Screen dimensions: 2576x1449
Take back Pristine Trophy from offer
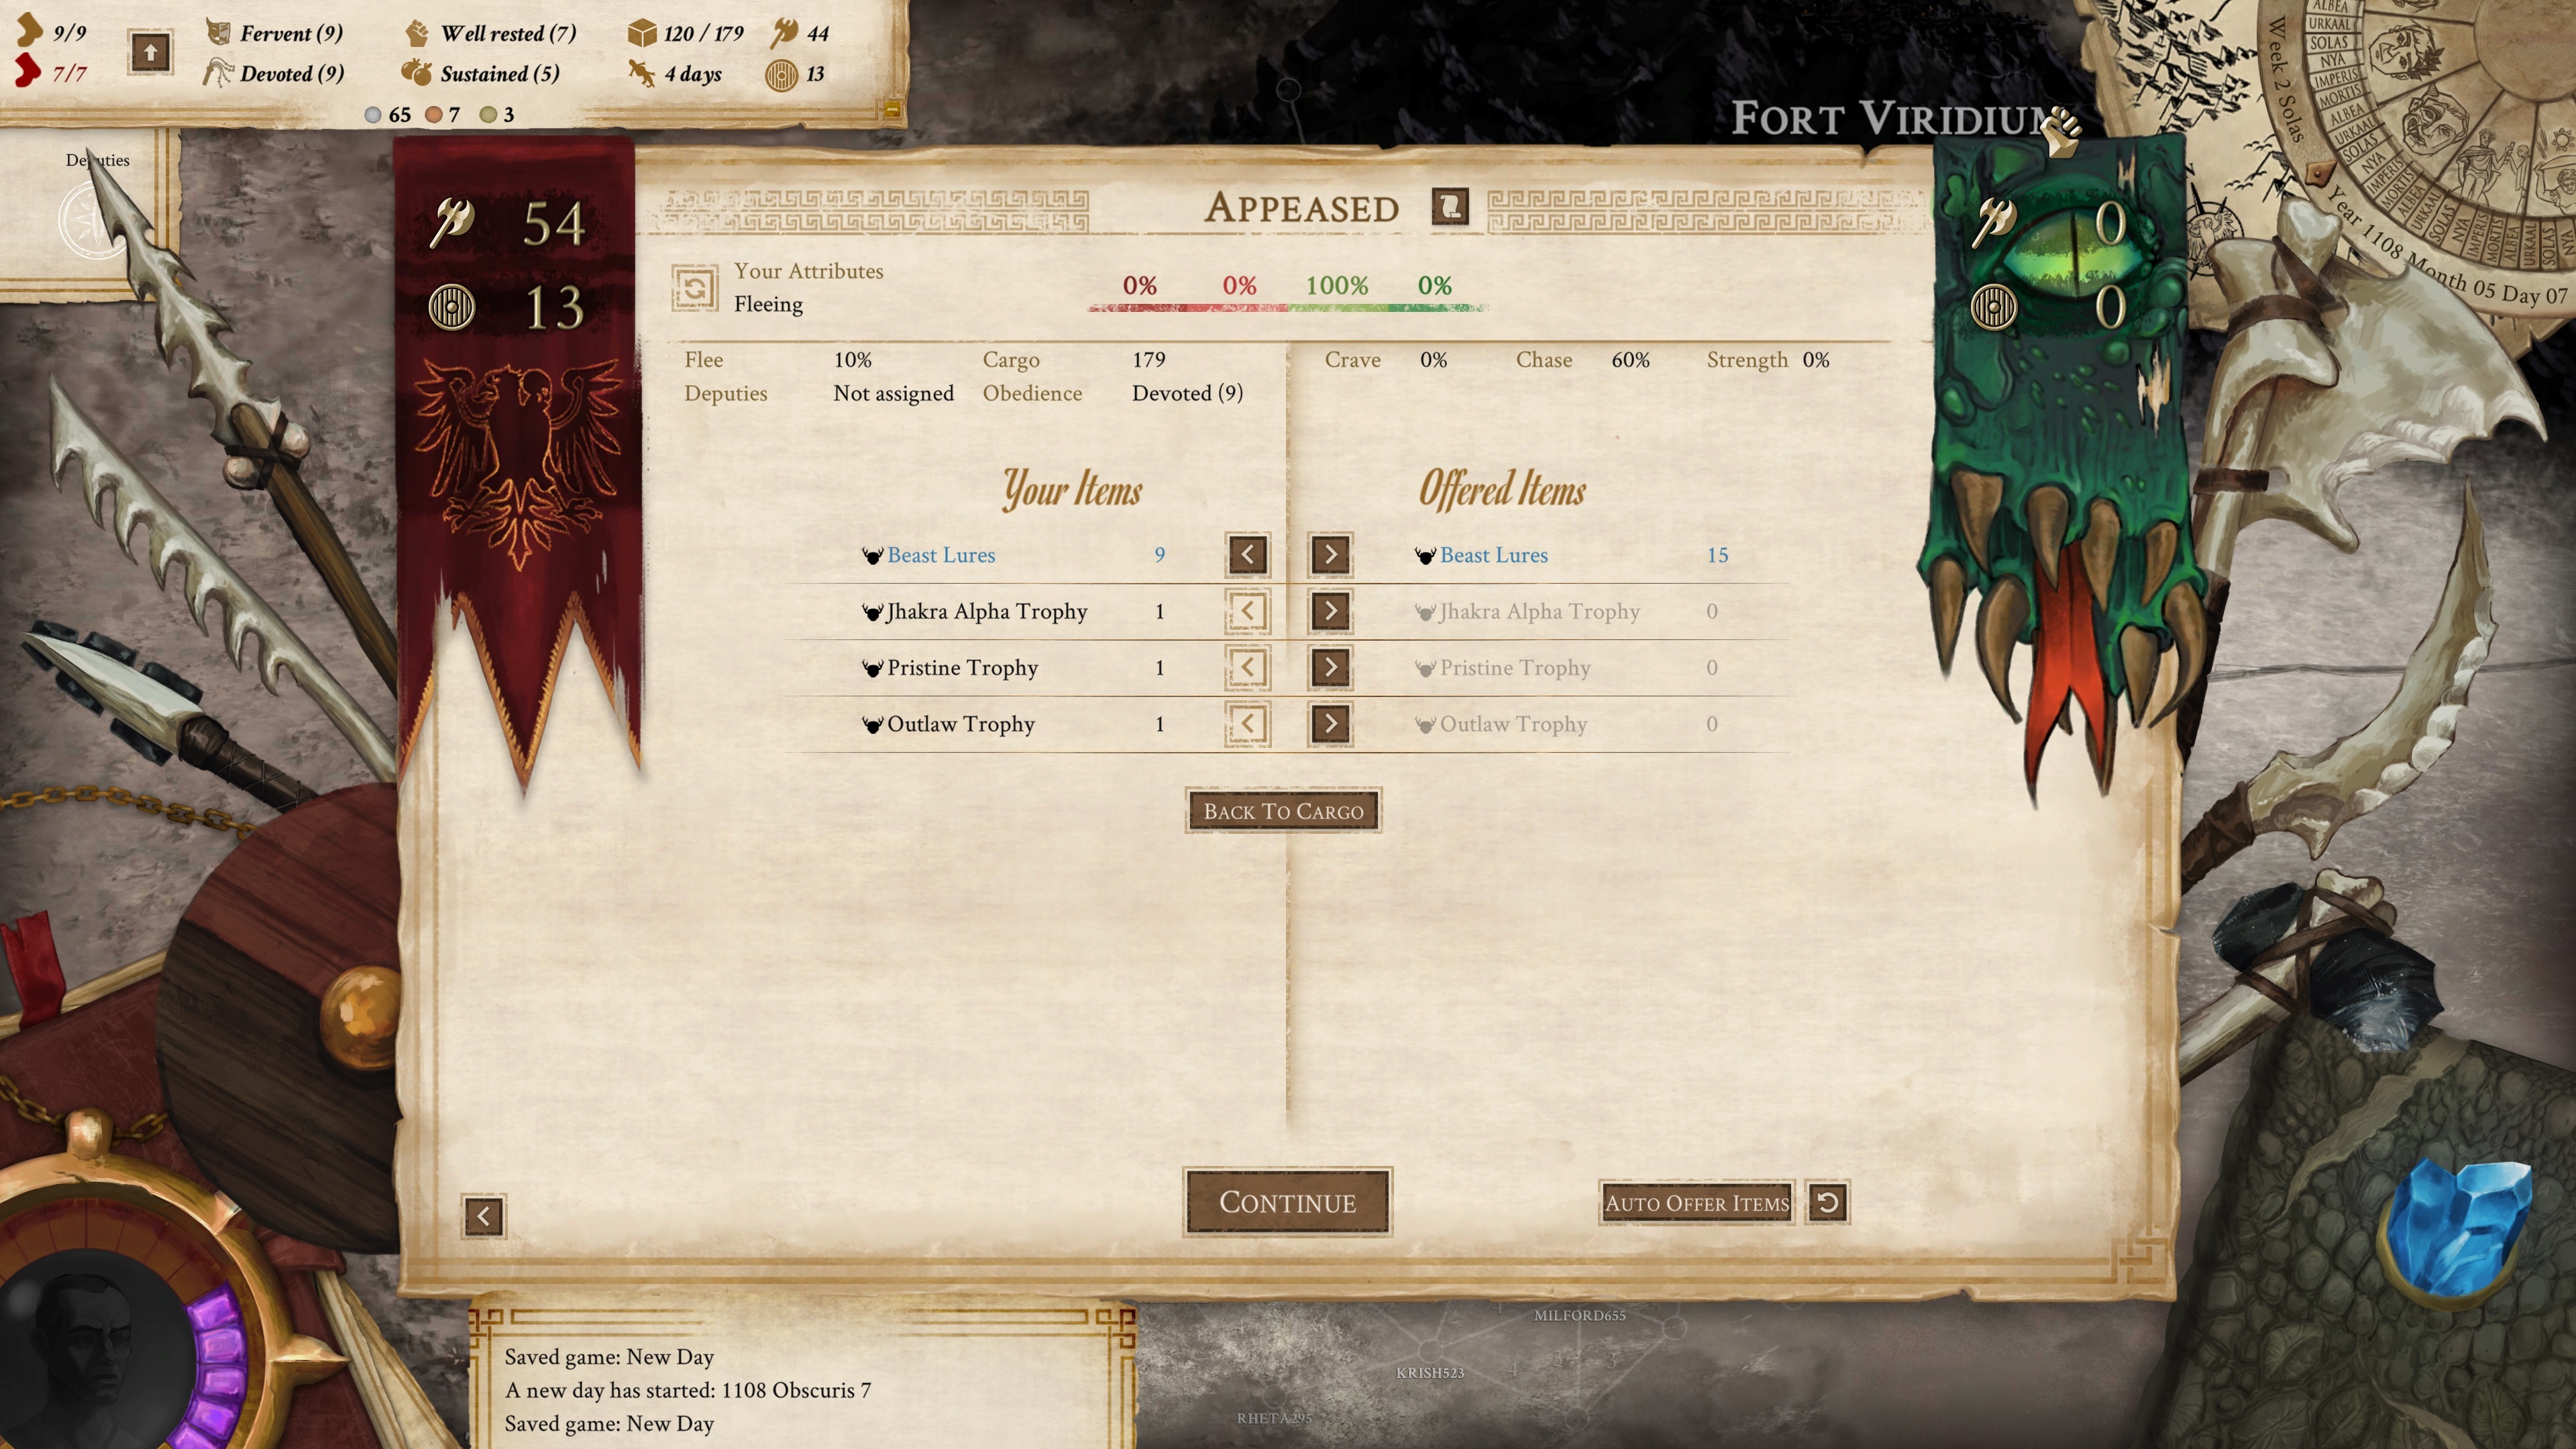[1247, 667]
